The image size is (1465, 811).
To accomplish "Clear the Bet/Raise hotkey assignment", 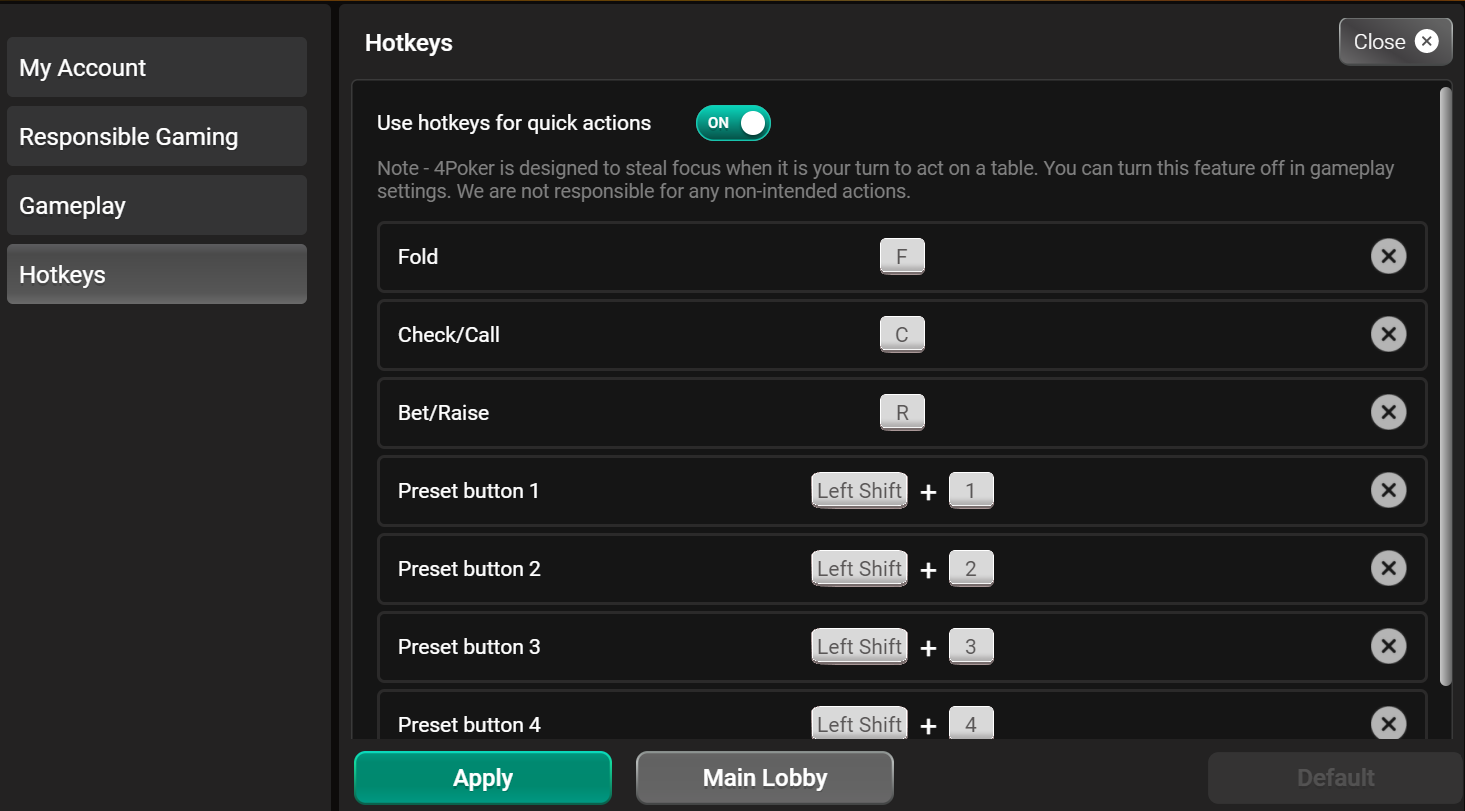I will click(x=1388, y=412).
